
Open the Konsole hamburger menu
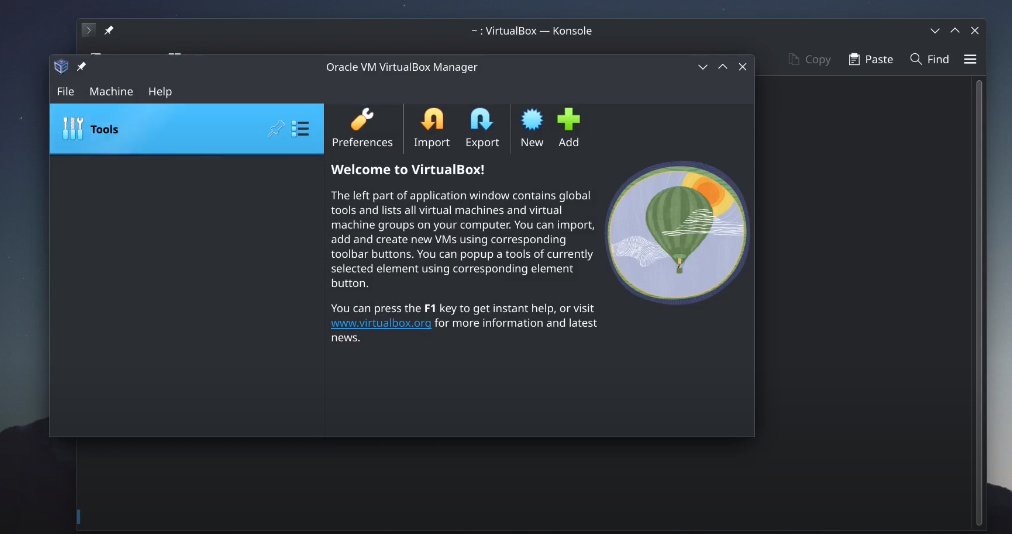click(x=970, y=59)
